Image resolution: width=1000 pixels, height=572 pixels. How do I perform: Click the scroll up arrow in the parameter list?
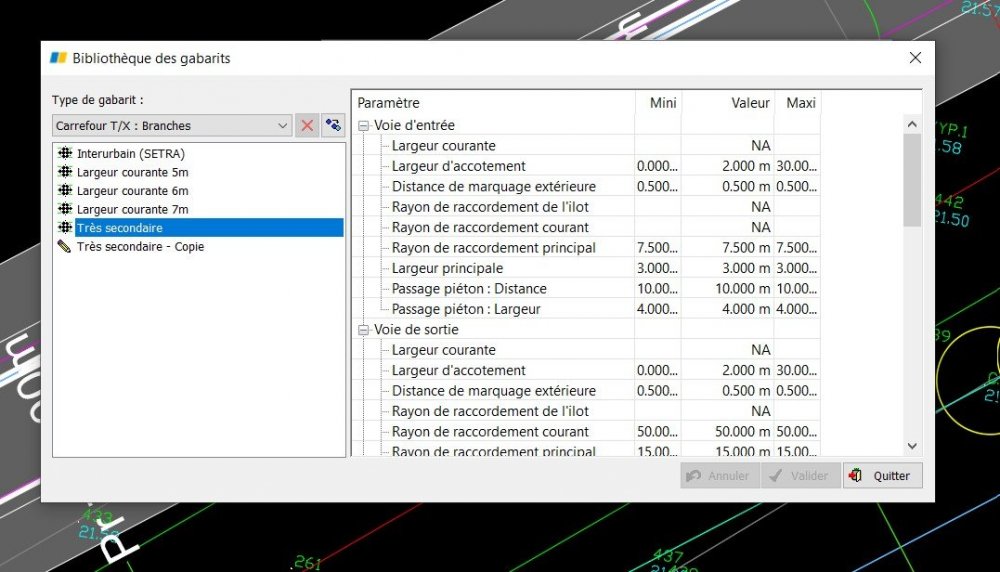click(912, 124)
